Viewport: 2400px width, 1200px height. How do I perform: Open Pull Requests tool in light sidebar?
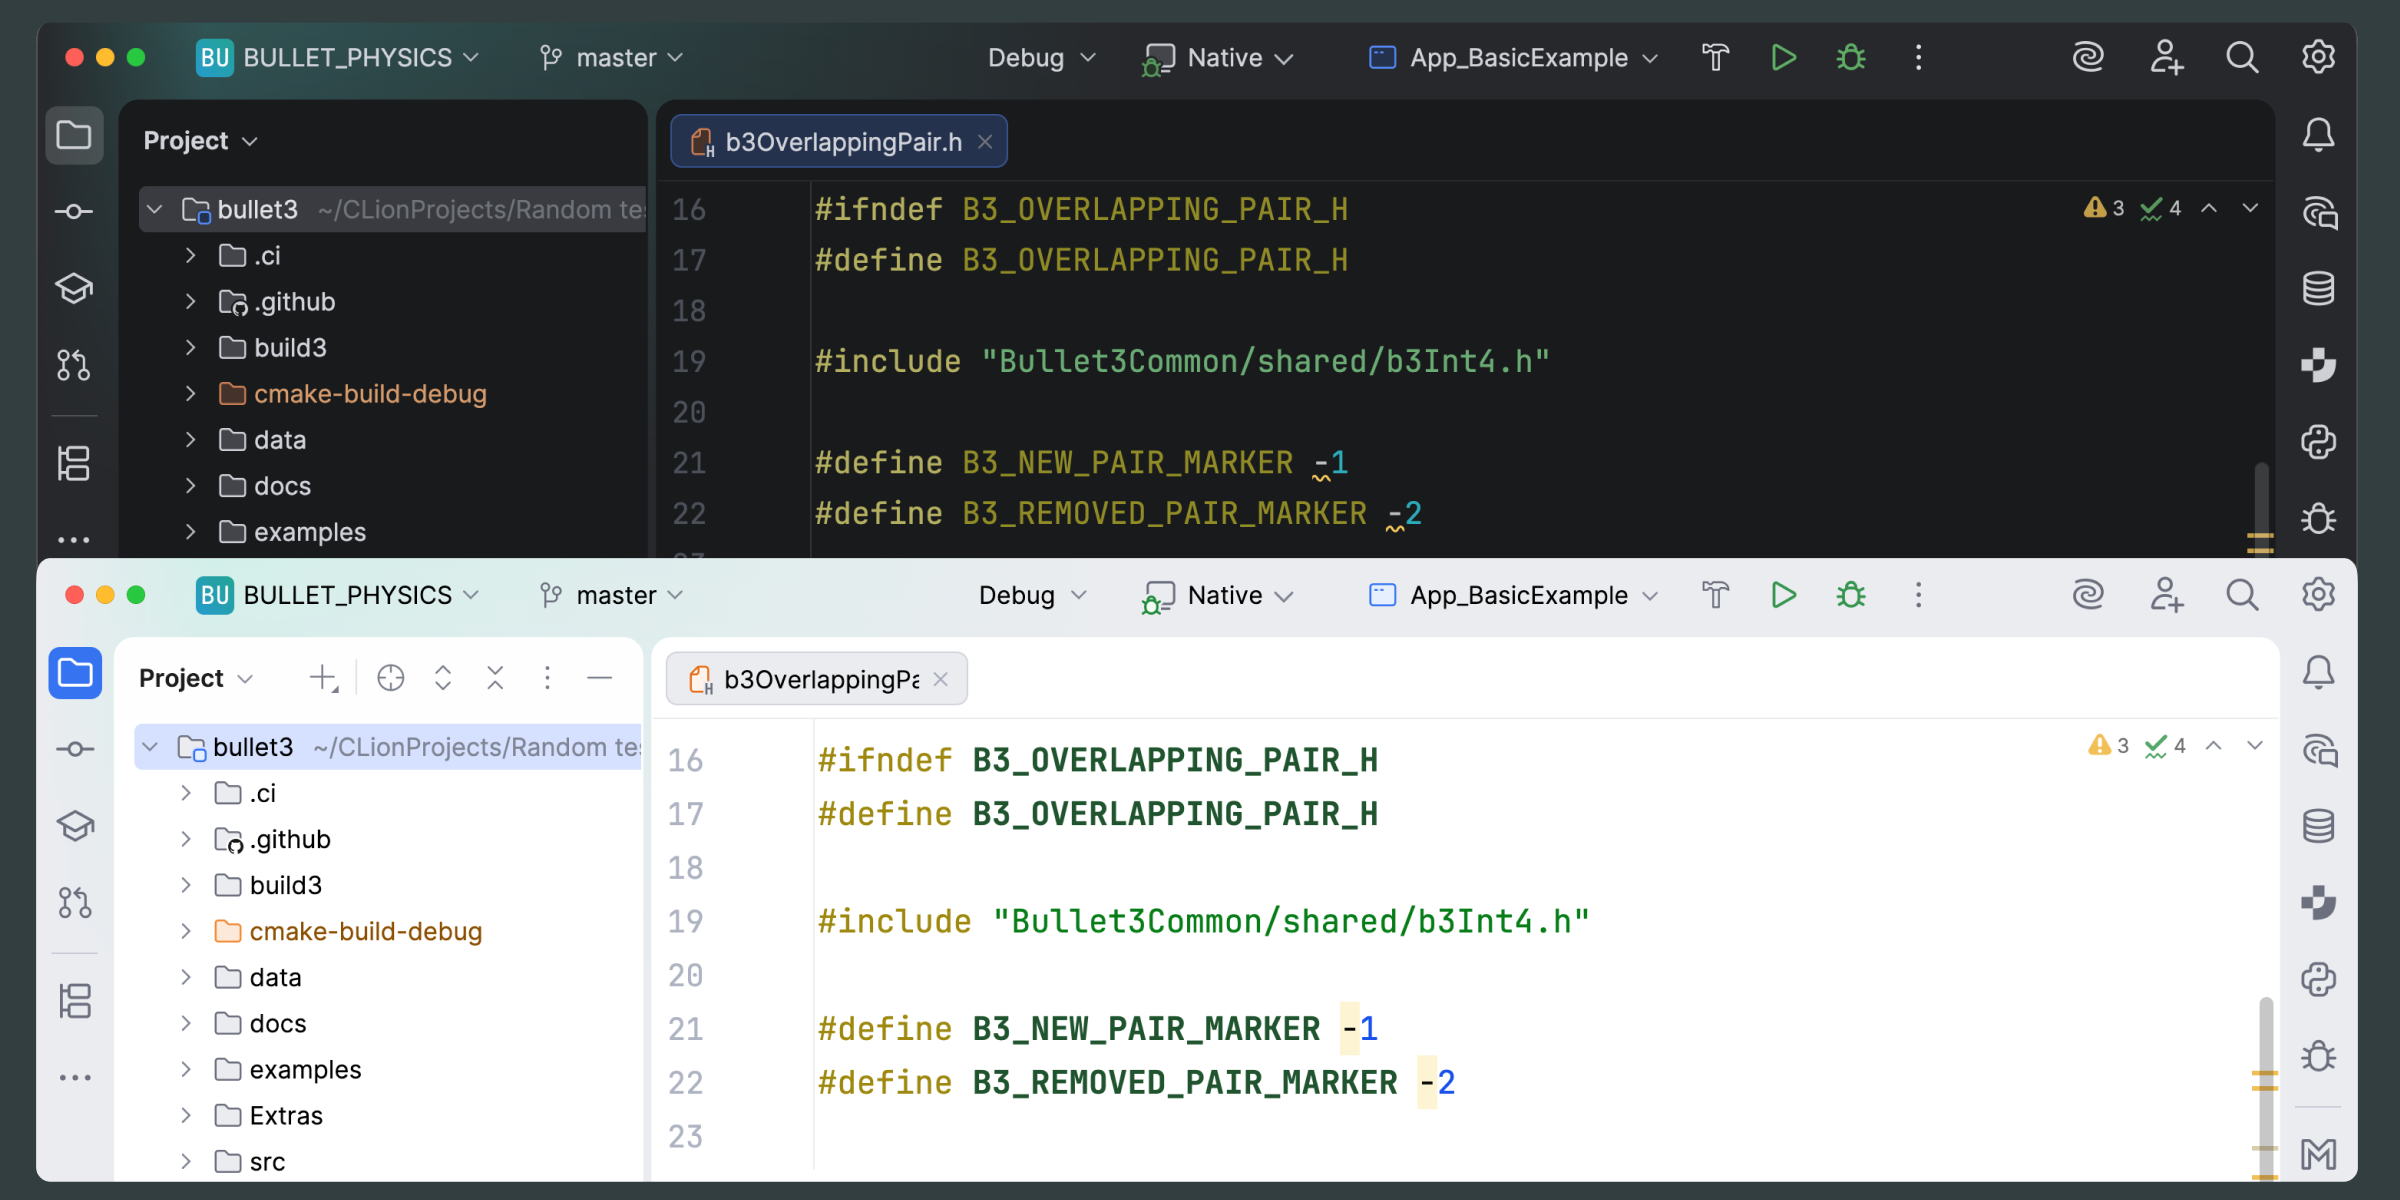tap(74, 902)
